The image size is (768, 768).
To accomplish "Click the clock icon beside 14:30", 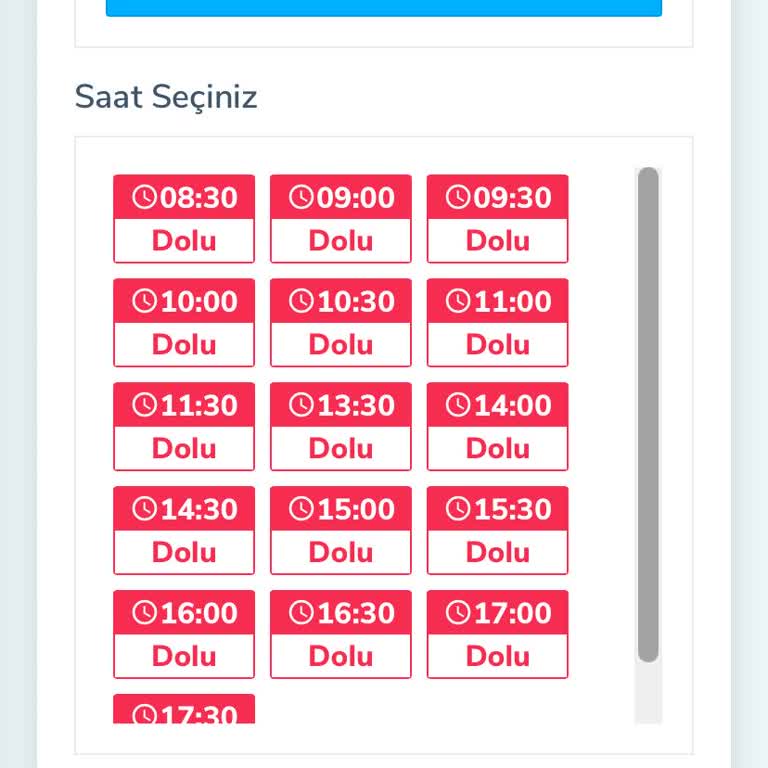I will (145, 509).
